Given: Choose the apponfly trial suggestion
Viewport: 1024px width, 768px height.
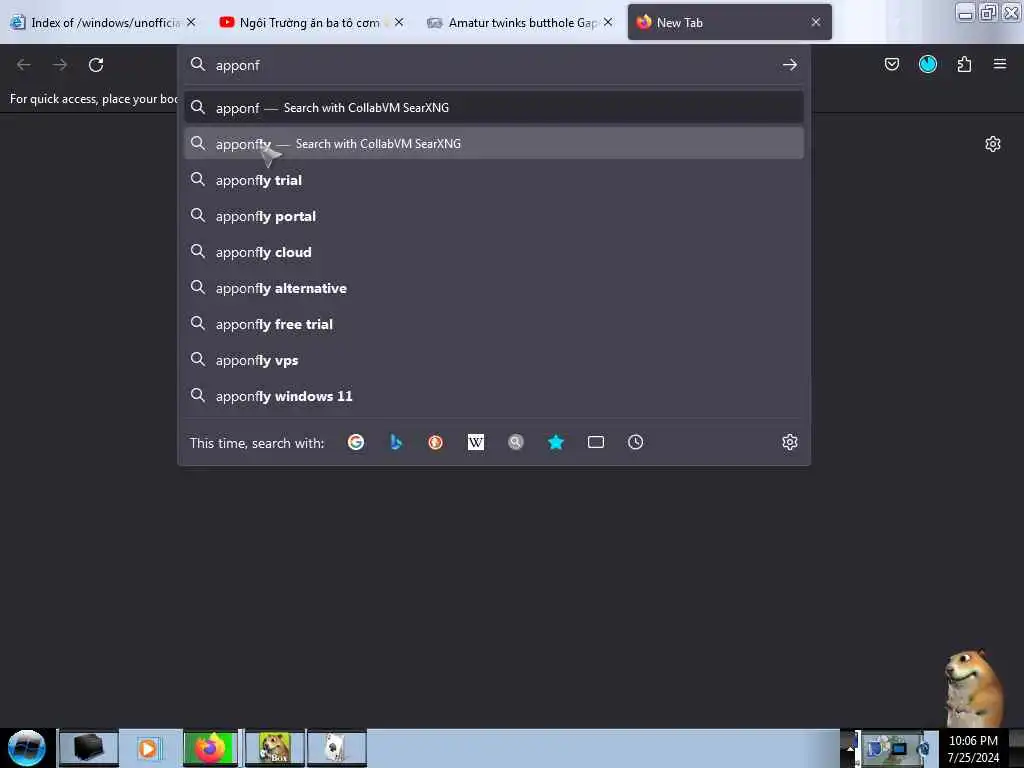Looking at the screenshot, I should point(494,180).
